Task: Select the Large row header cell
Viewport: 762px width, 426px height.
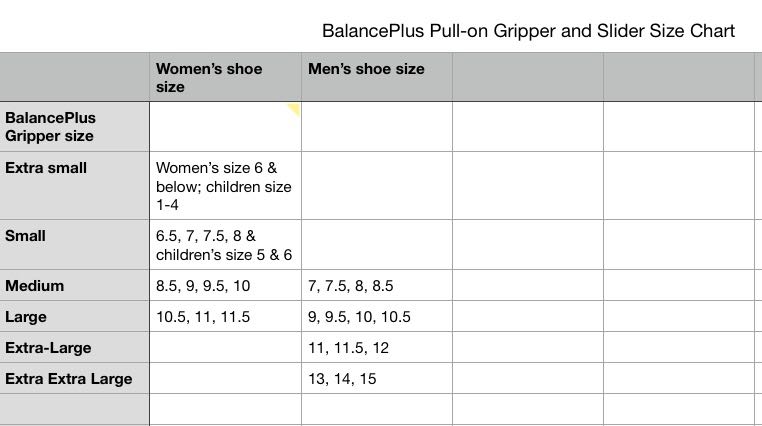Action: pos(75,317)
